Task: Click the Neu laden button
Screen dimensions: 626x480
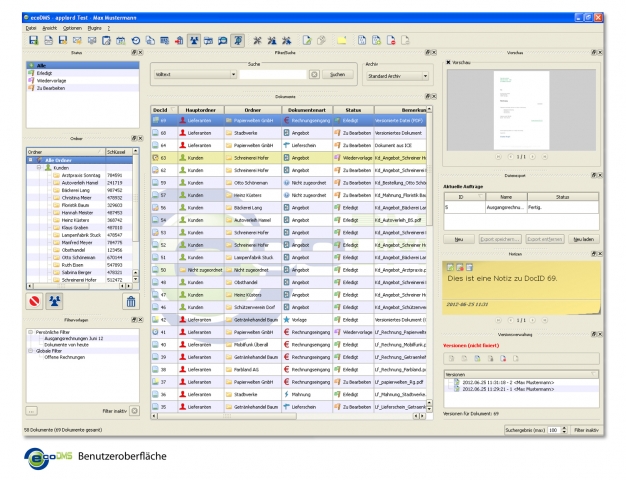Action: click(583, 241)
